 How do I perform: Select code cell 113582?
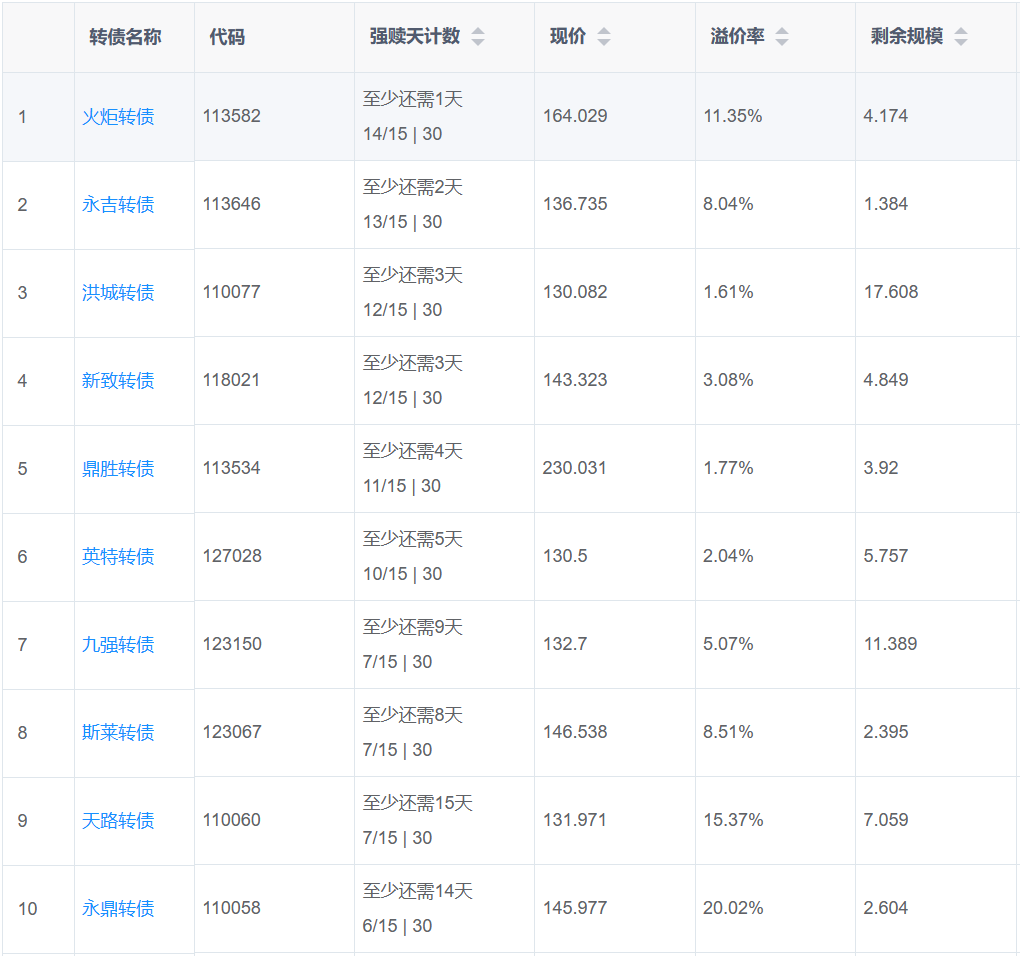click(231, 116)
